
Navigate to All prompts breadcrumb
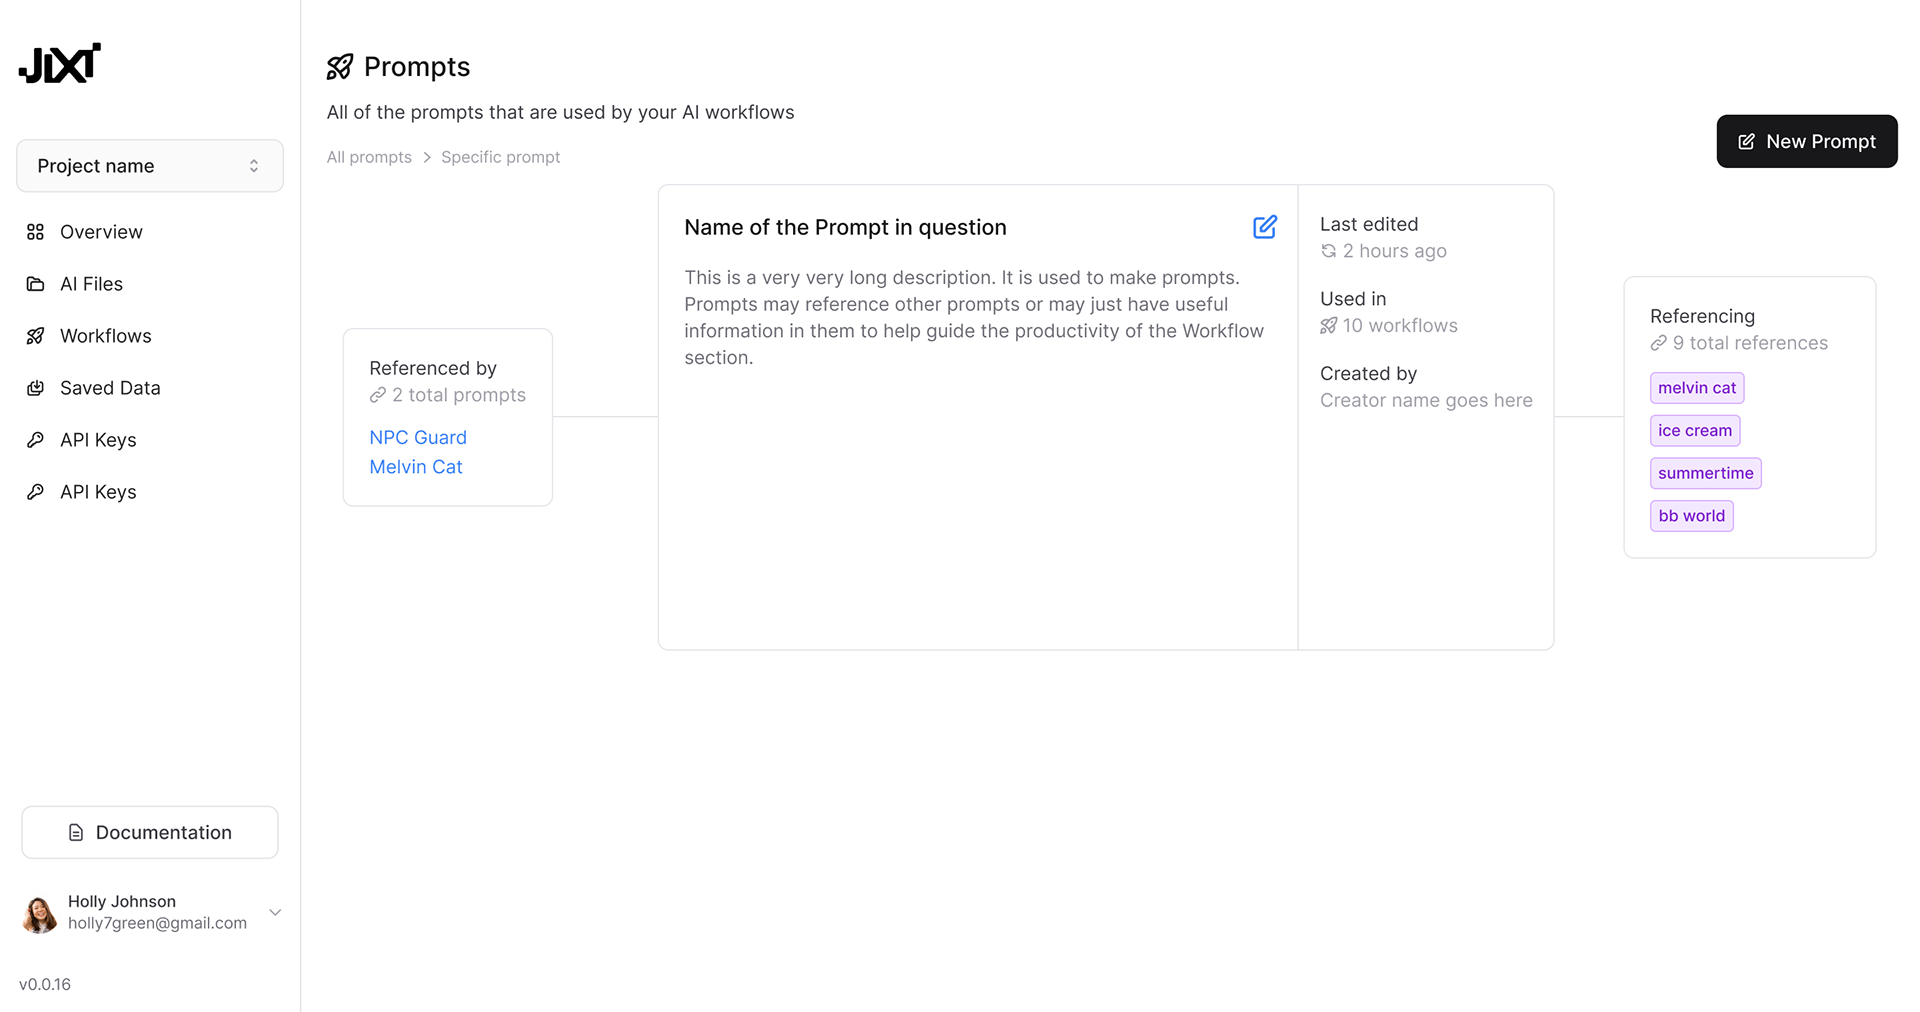point(369,157)
